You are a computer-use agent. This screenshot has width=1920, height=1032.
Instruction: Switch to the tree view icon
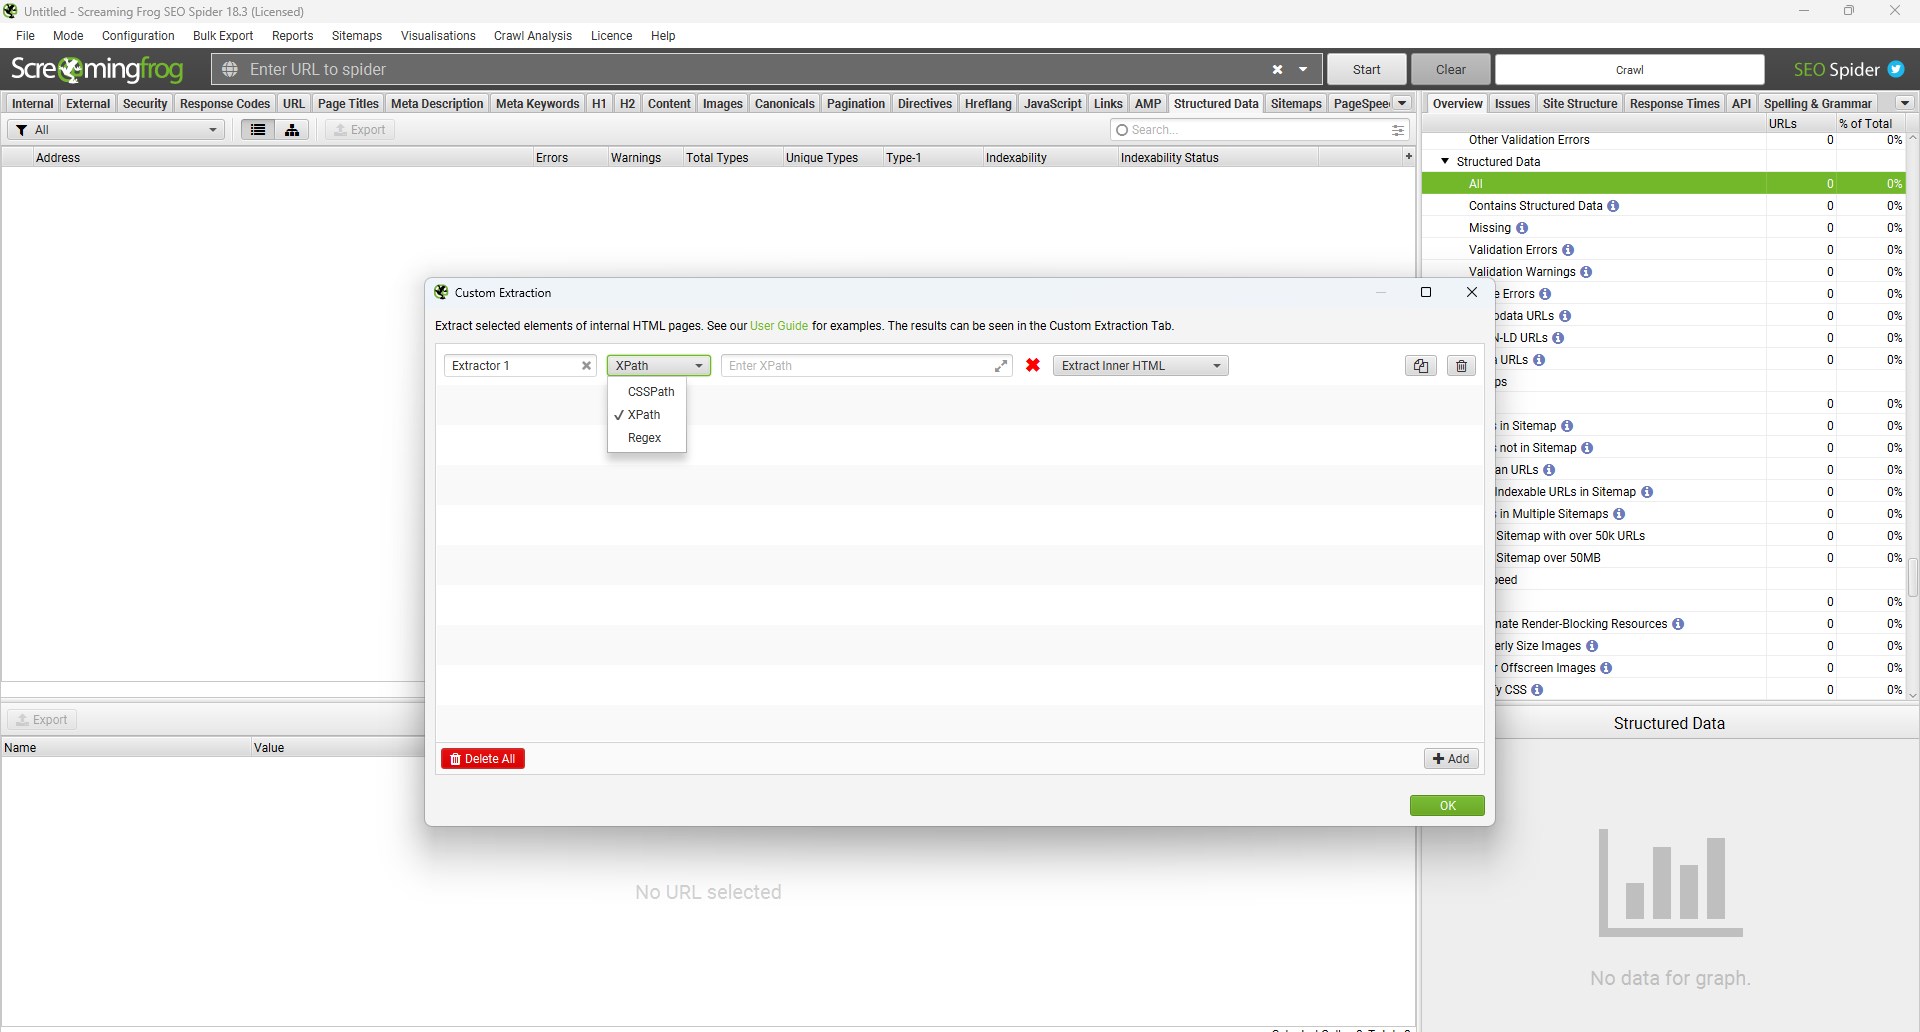coord(291,129)
